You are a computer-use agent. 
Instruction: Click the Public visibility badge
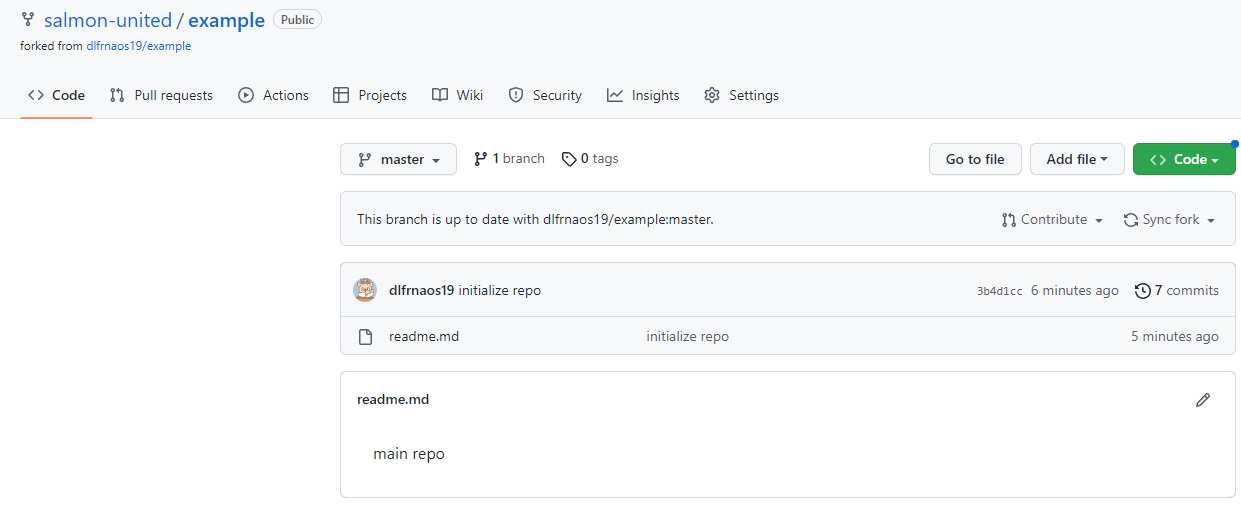click(297, 19)
